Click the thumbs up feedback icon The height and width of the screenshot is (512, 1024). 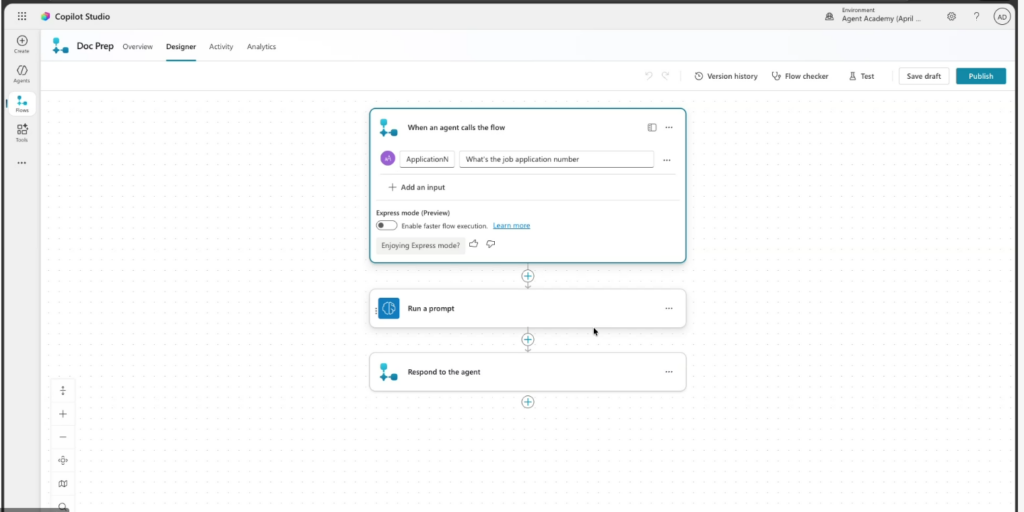pos(474,244)
